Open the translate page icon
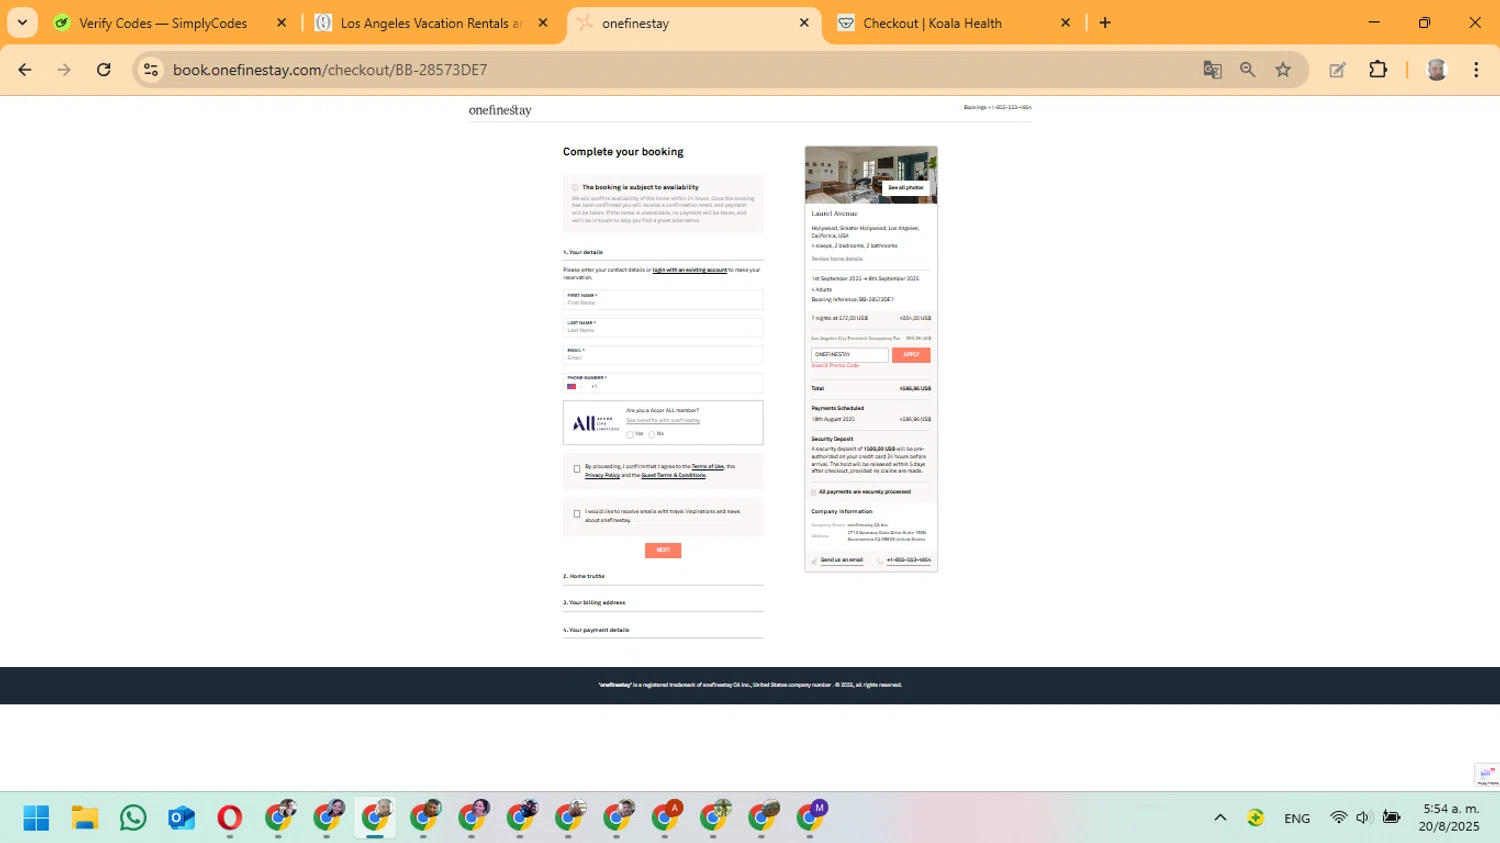Image resolution: width=1500 pixels, height=843 pixels. (x=1212, y=70)
